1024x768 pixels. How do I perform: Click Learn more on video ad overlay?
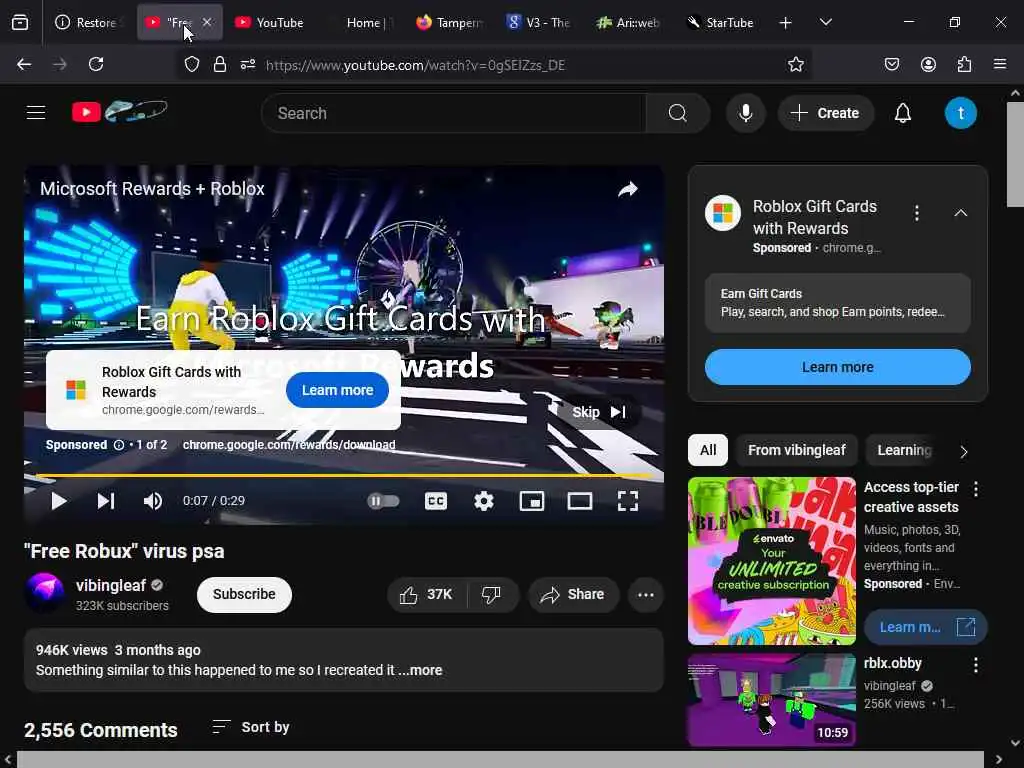point(337,390)
